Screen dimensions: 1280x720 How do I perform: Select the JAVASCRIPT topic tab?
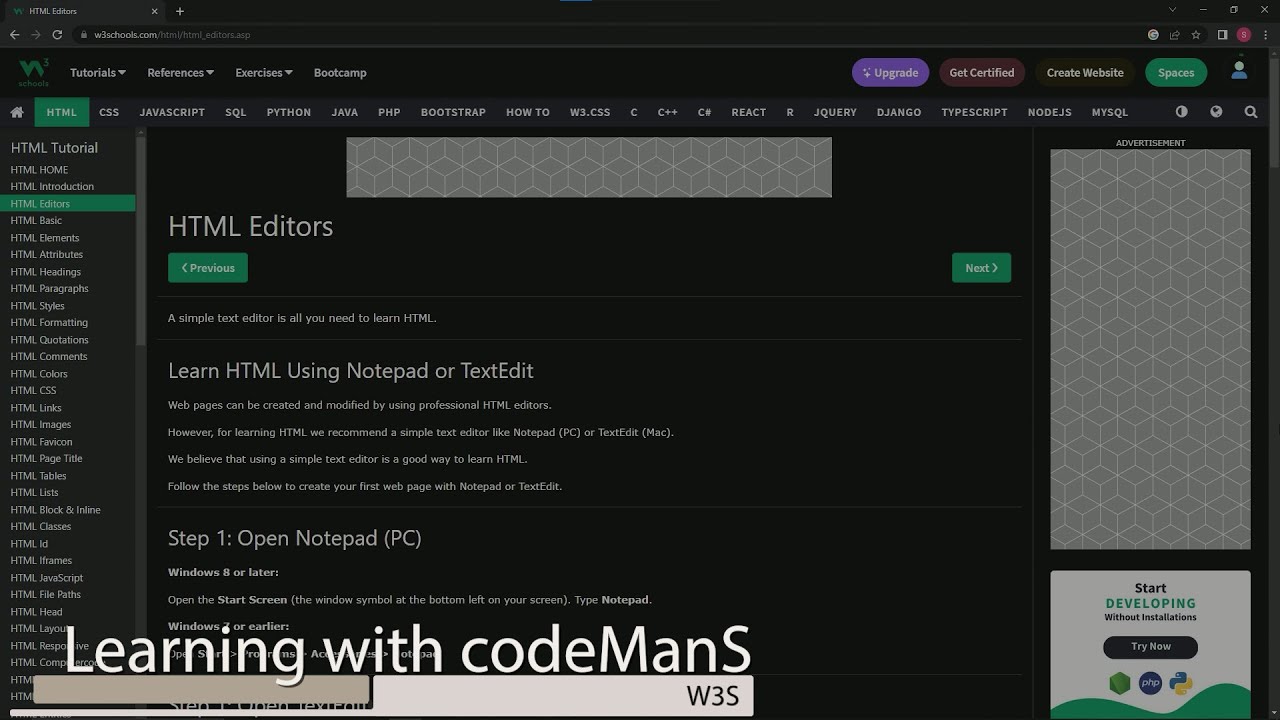(x=172, y=112)
